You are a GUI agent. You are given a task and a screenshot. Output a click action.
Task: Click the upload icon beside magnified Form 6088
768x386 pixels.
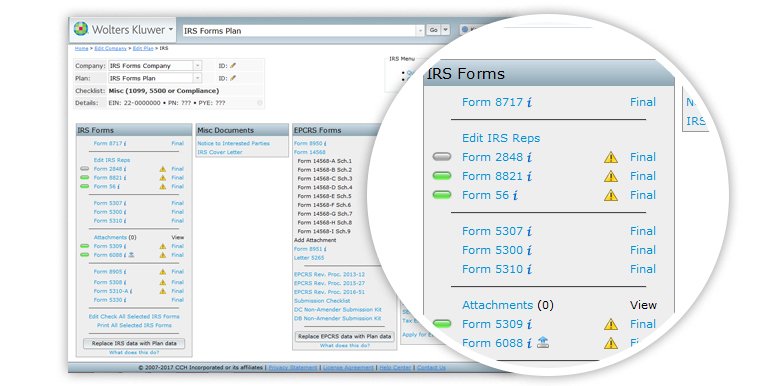click(x=542, y=342)
